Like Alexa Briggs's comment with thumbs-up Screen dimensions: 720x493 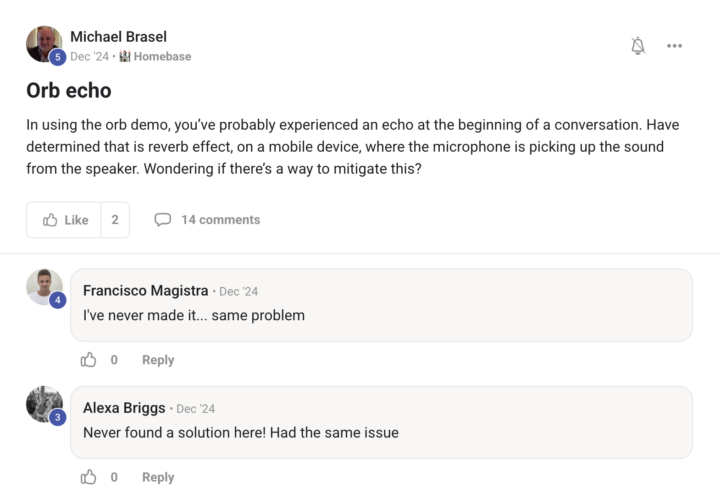pos(89,477)
